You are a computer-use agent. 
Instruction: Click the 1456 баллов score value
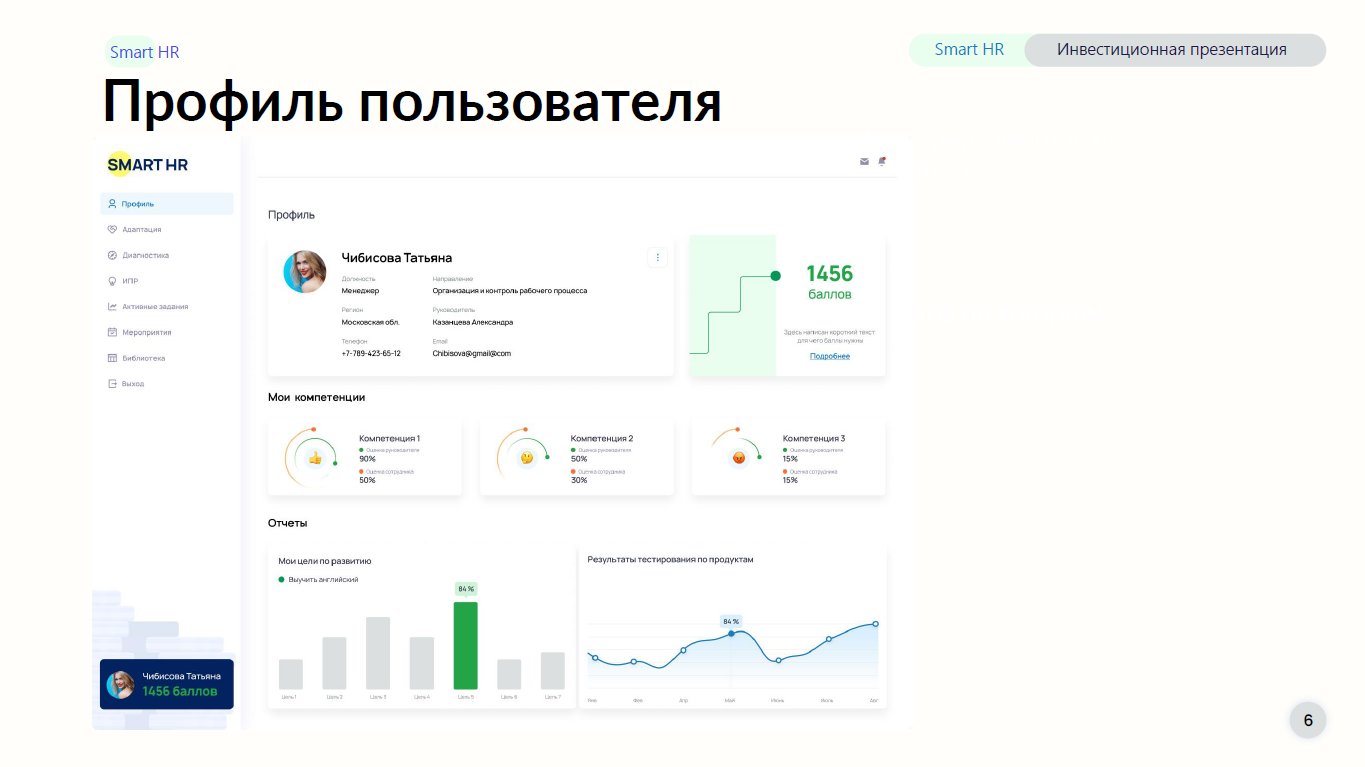tap(830, 282)
